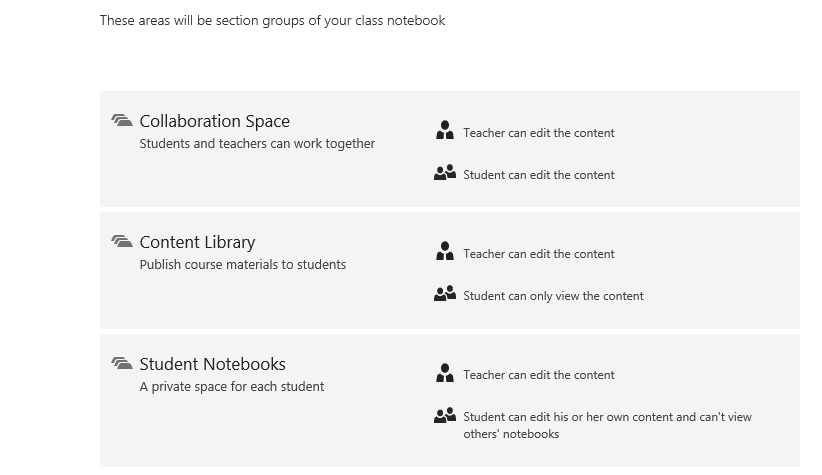Image resolution: width=822 pixels, height=475 pixels.
Task: Click 'Publish course materials to students' text
Action: click(x=243, y=265)
